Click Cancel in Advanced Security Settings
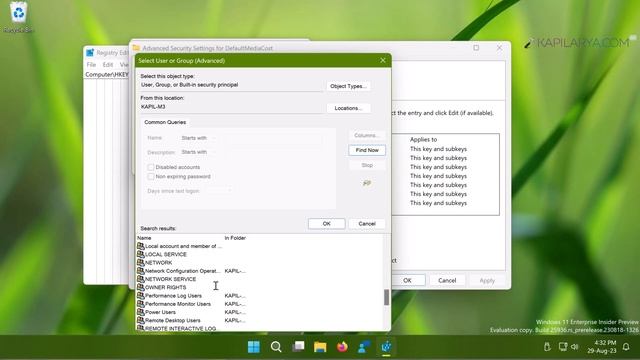This screenshot has height=360, width=640. (447, 280)
